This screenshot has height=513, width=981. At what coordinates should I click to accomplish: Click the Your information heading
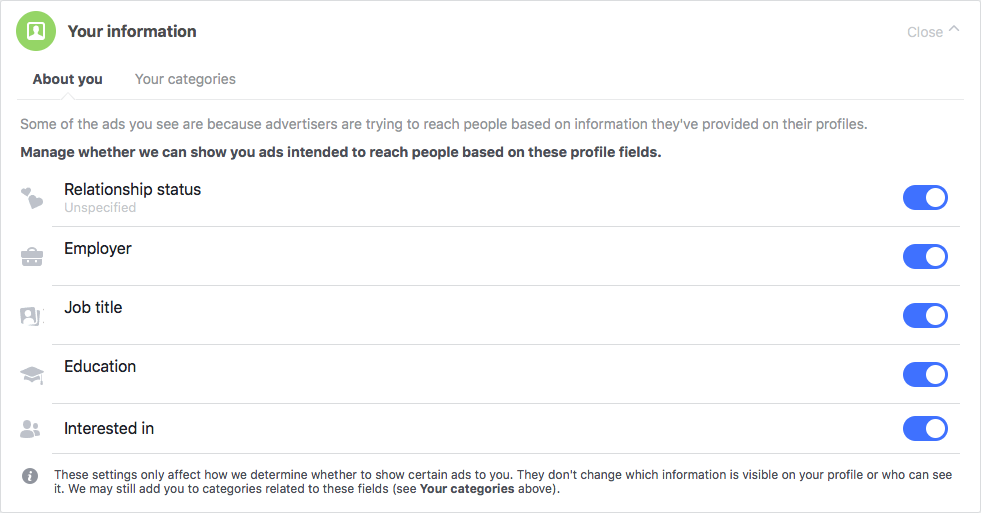point(132,31)
